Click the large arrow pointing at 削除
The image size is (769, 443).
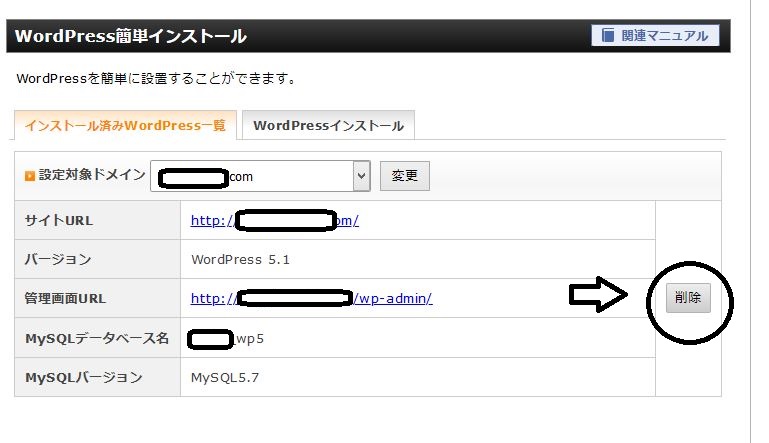pyautogui.click(x=598, y=294)
